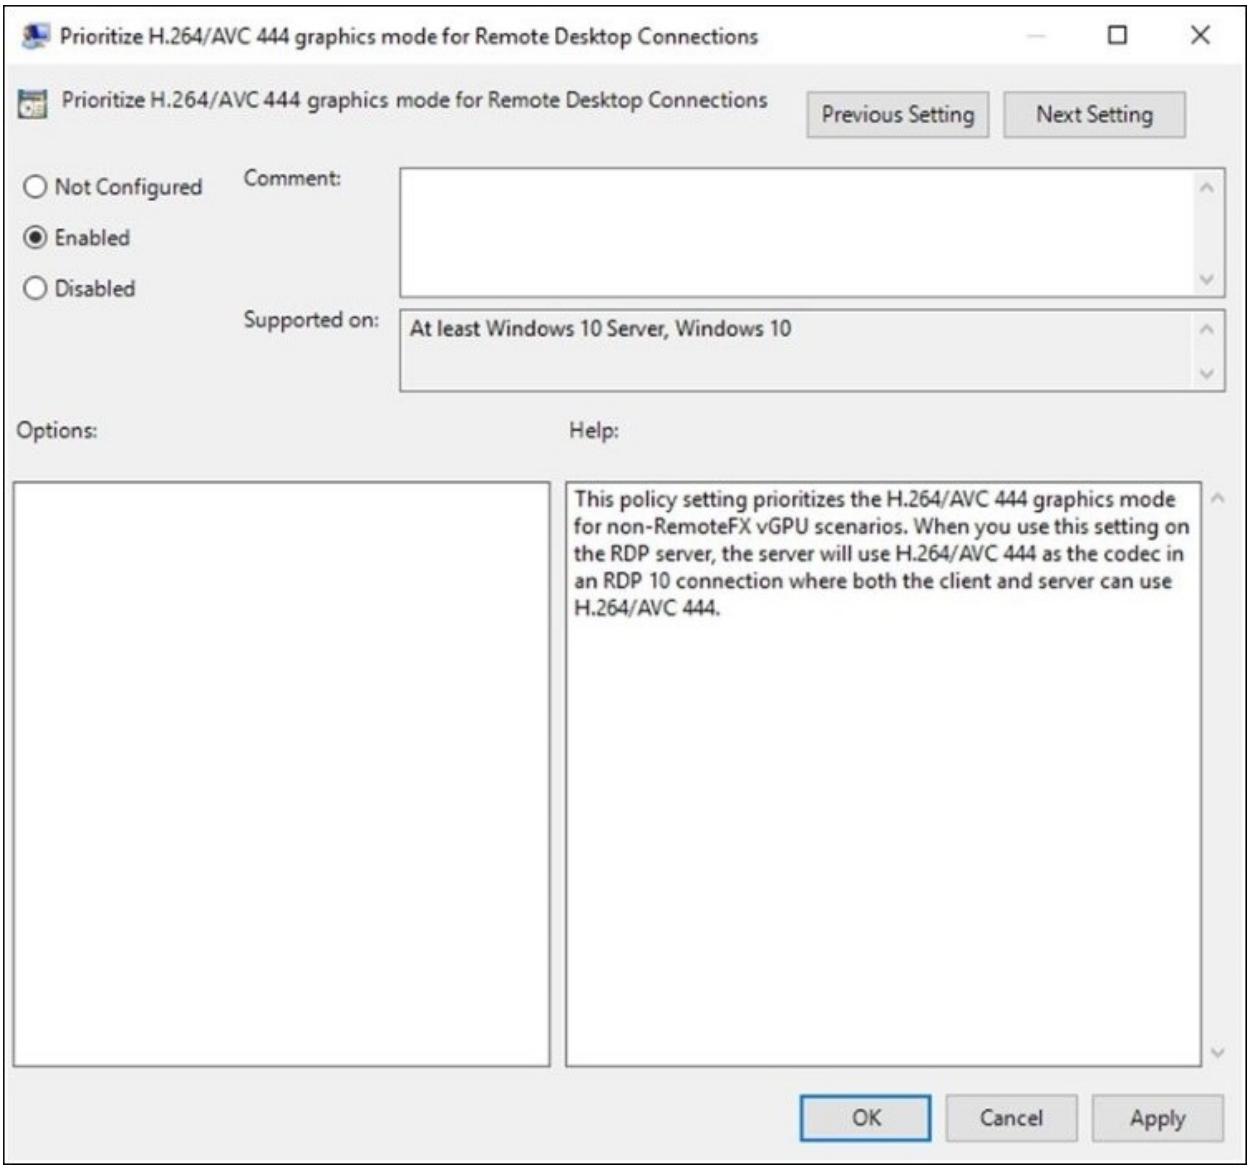
Task: Click the title bar remote desktop icon
Action: click(35, 36)
